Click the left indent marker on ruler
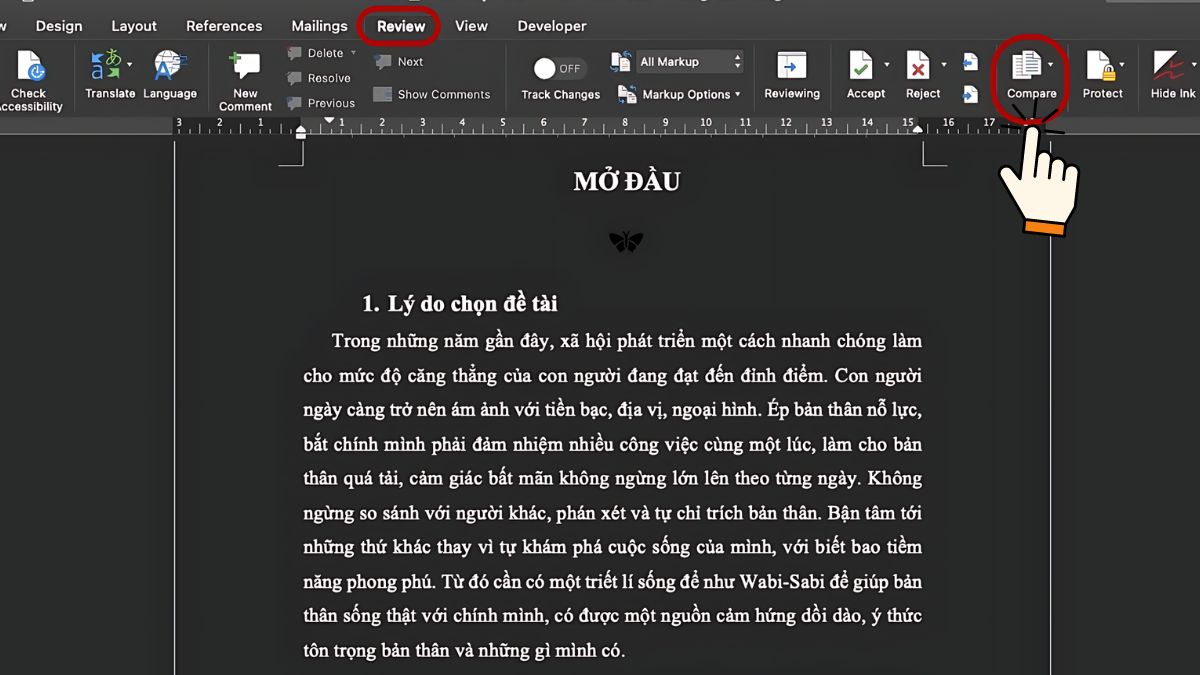The width and height of the screenshot is (1200, 675). 301,131
